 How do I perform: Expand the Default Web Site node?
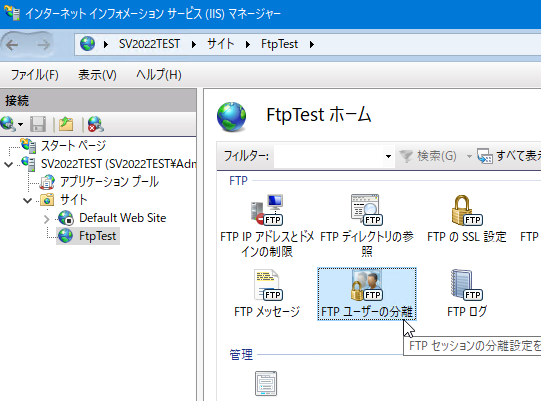(x=47, y=219)
